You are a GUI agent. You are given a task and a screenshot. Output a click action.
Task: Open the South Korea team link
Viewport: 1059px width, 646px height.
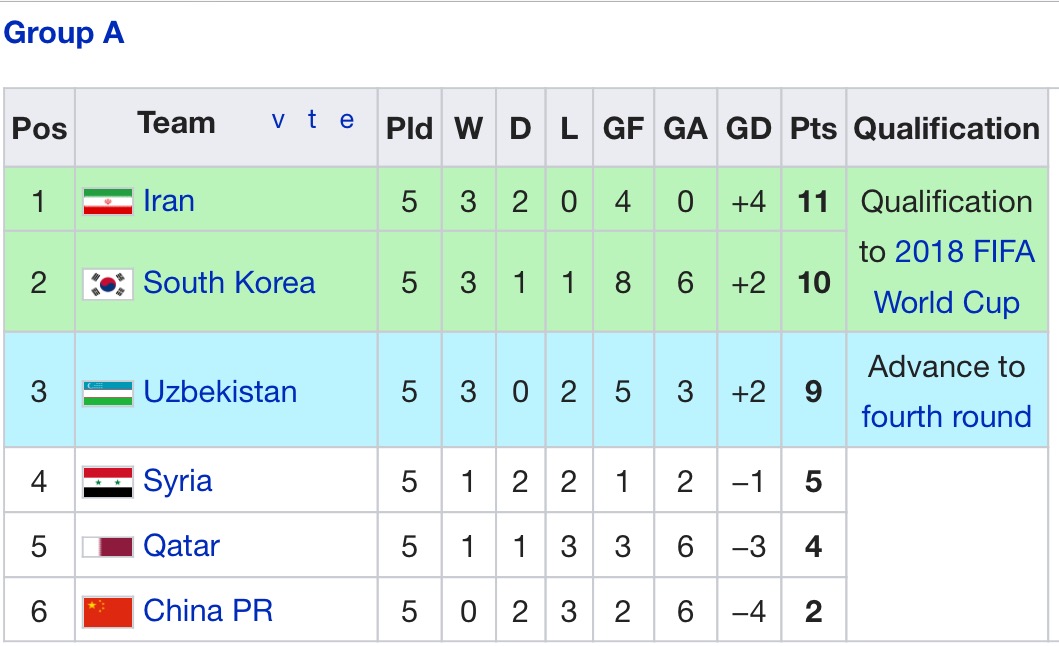229,283
